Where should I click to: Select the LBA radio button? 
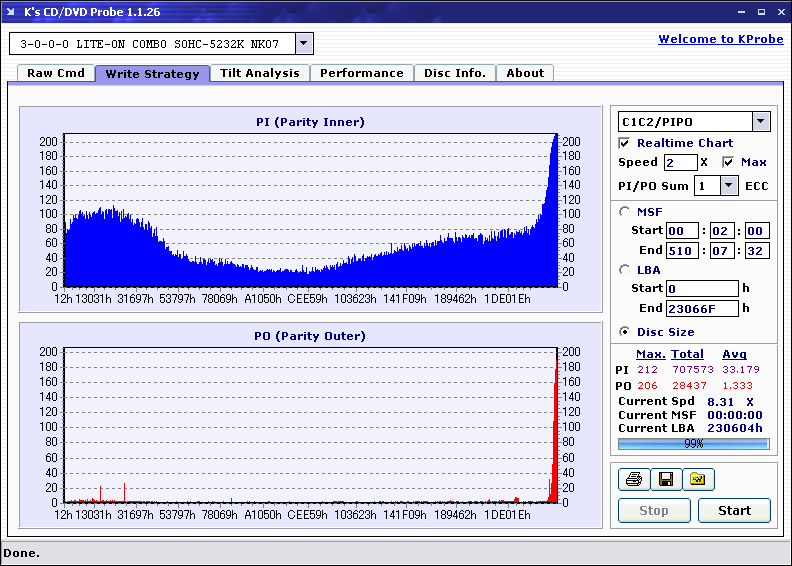(625, 269)
